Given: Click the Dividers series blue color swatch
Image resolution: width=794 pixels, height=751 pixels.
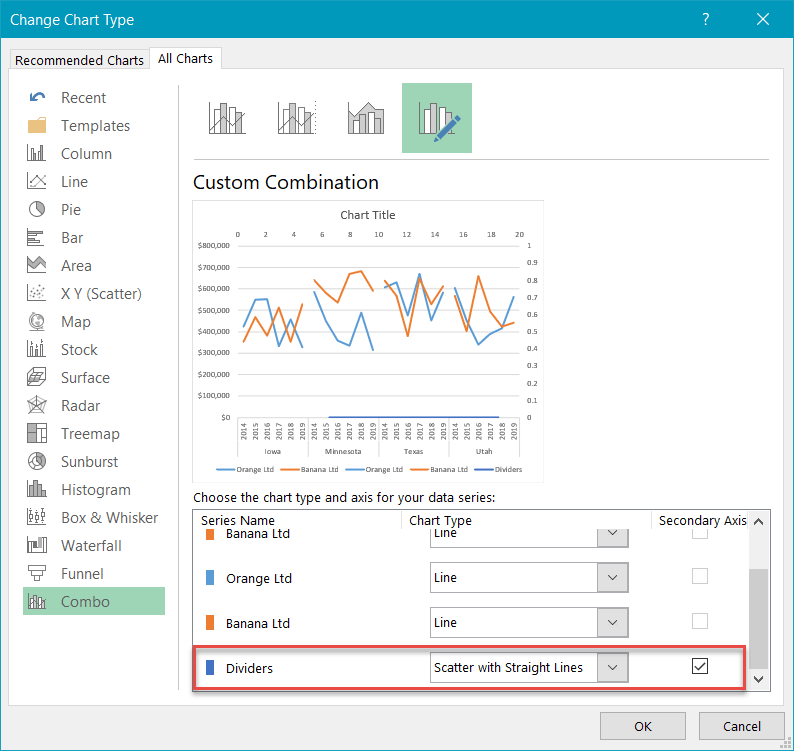Looking at the screenshot, I should (x=210, y=667).
